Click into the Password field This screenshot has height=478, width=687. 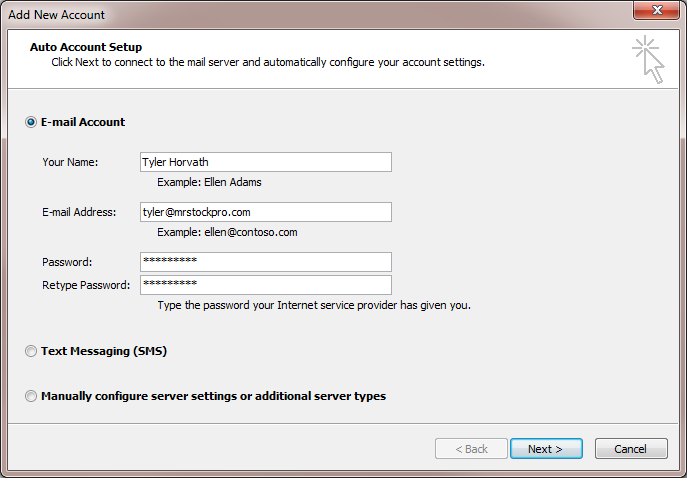click(265, 261)
